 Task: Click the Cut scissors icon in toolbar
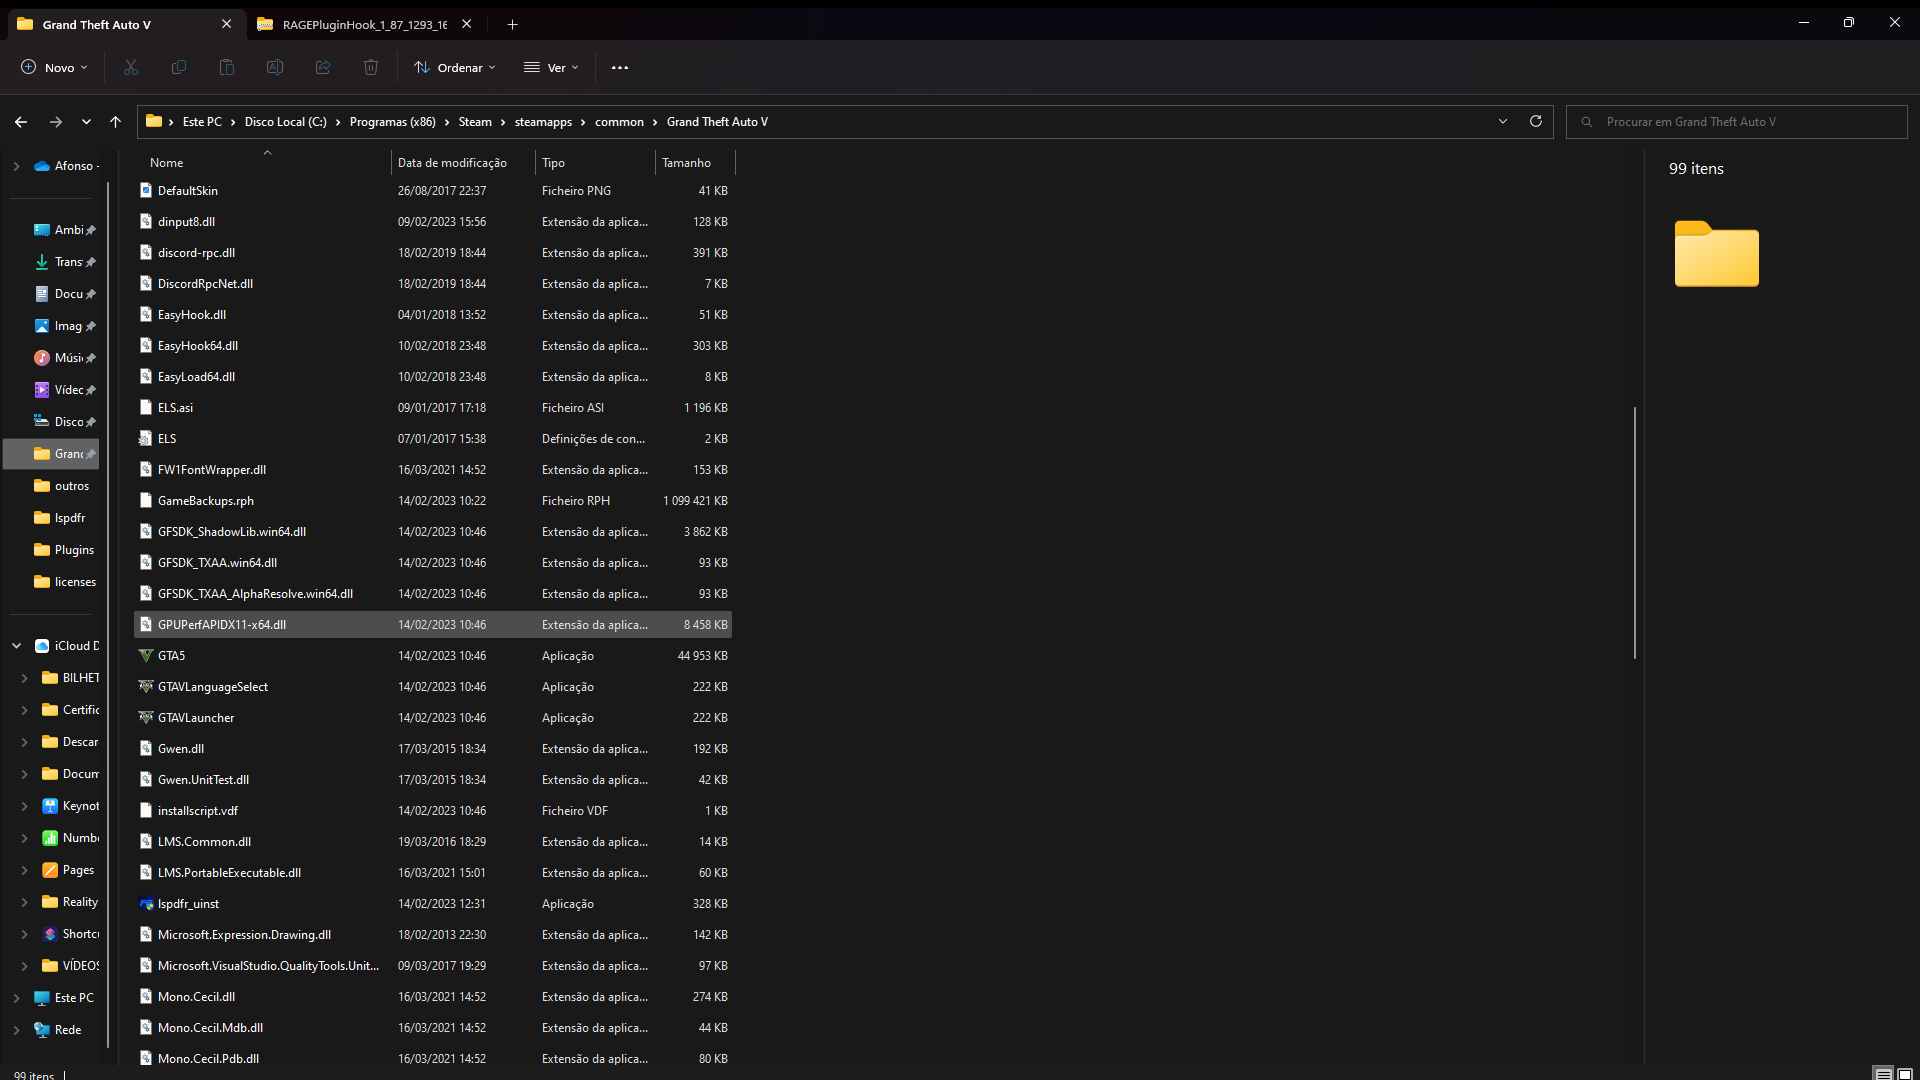[x=131, y=67]
